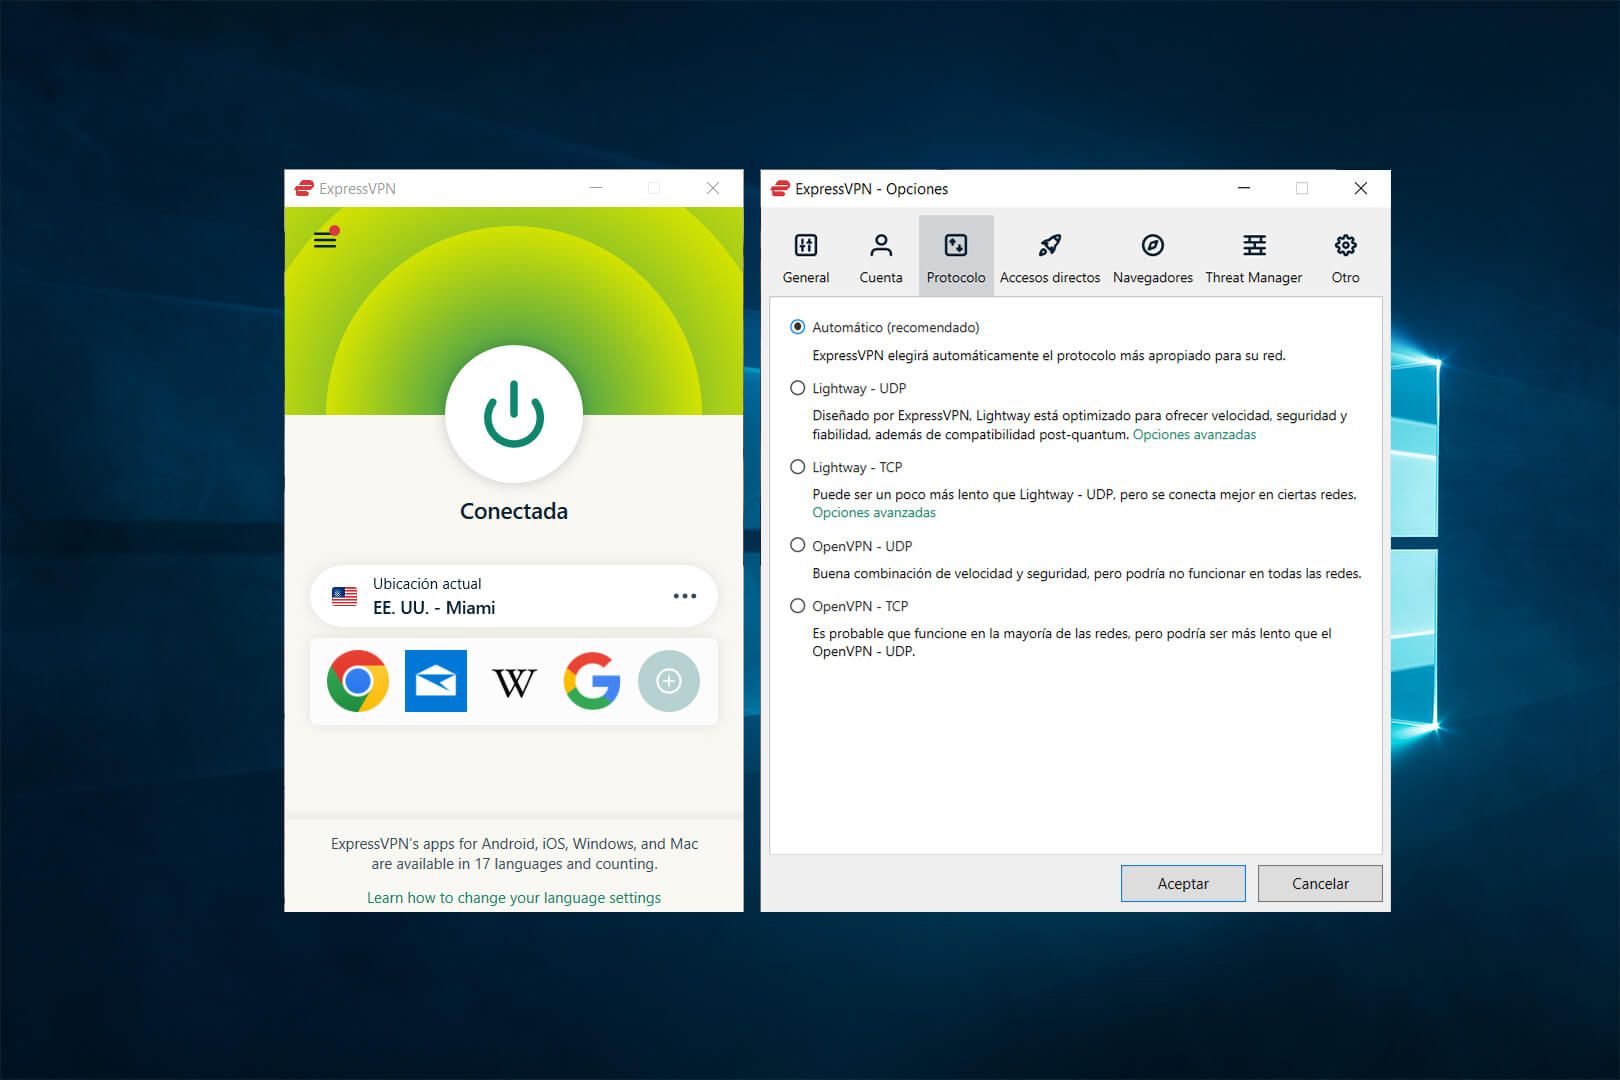Open the Threat Manager tab

[1254, 257]
